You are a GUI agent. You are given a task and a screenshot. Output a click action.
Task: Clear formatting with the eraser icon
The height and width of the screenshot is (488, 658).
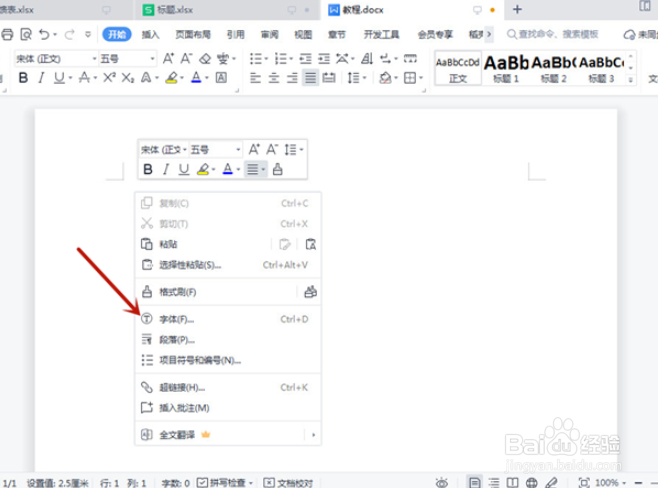coord(205,58)
